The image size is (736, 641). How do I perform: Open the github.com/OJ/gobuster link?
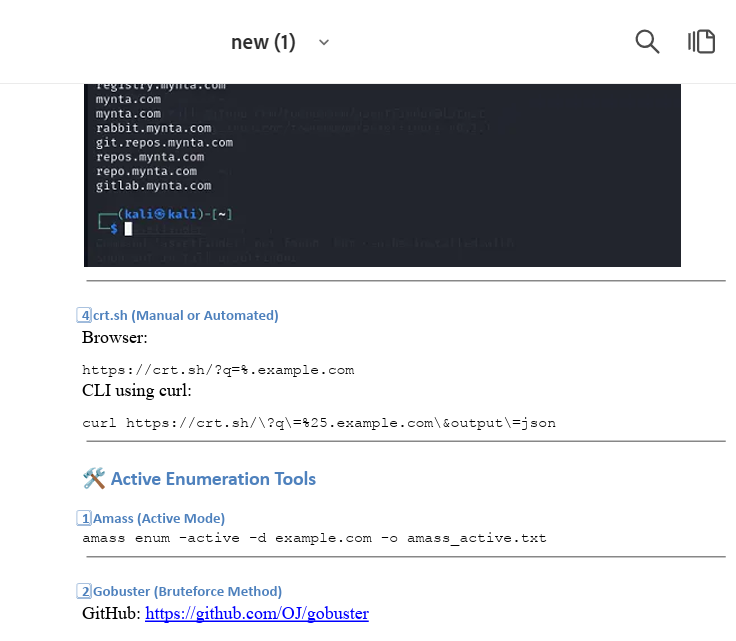pyautogui.click(x=257, y=613)
